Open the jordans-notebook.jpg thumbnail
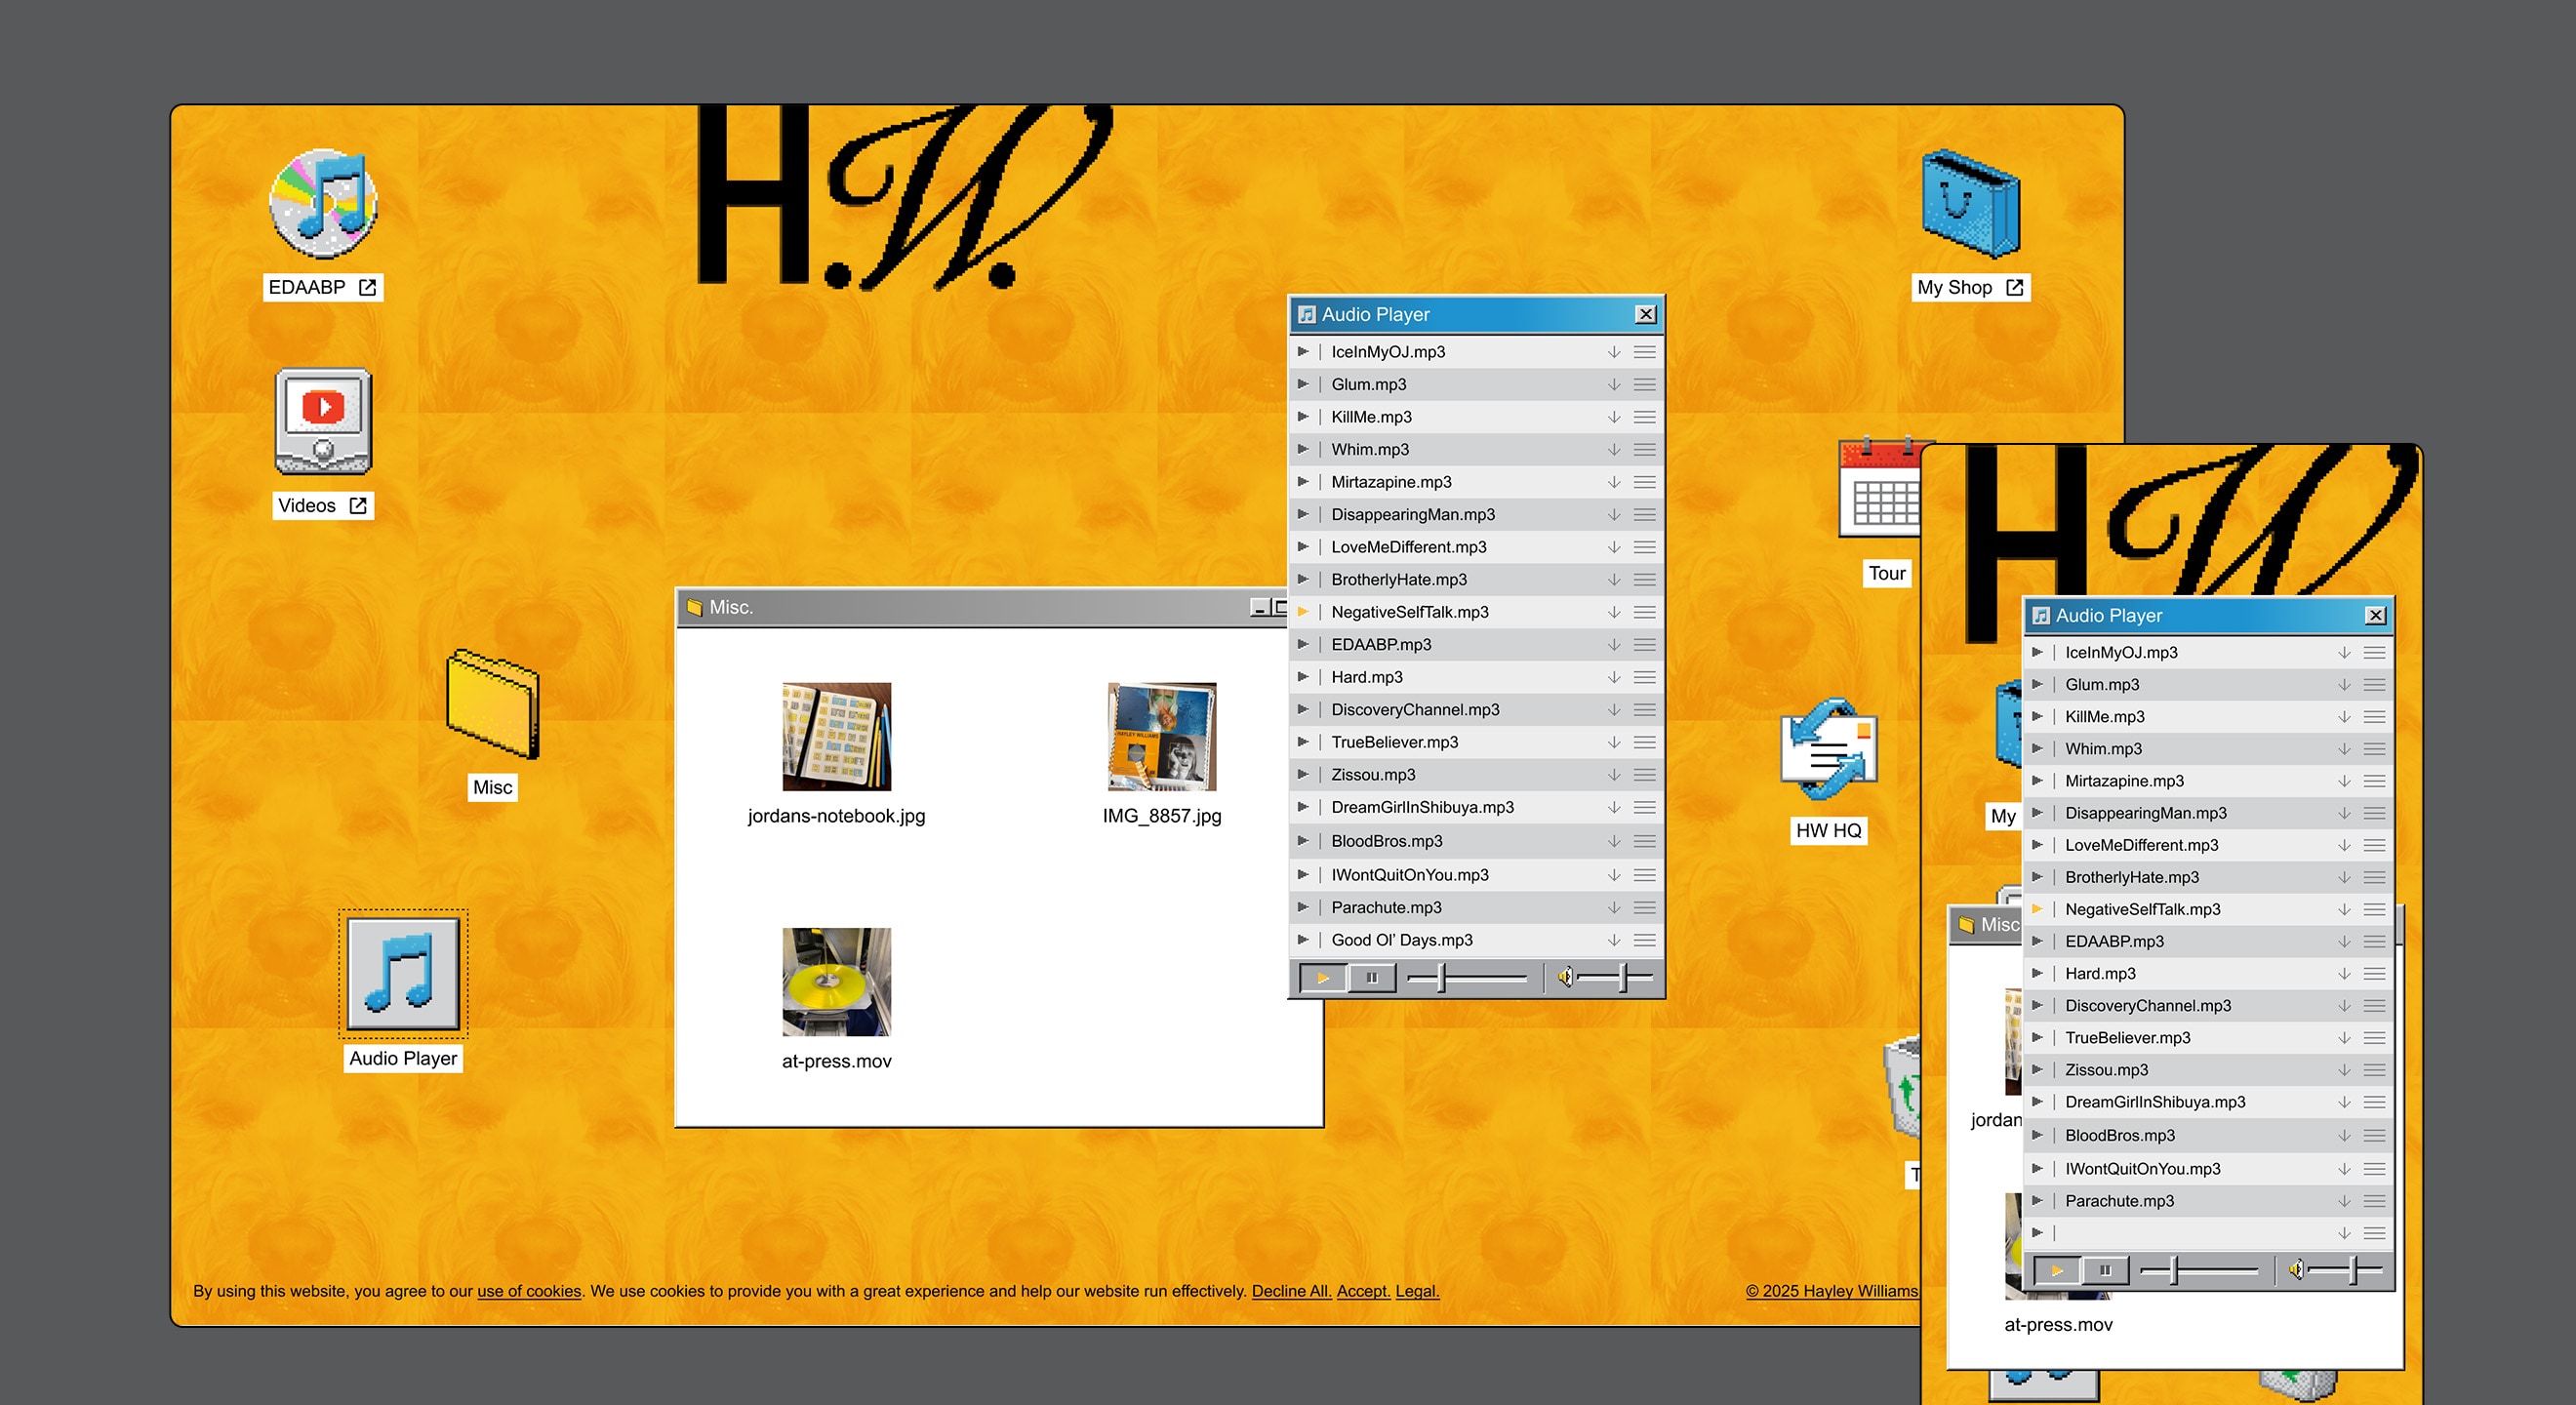This screenshot has height=1405, width=2576. (836, 737)
